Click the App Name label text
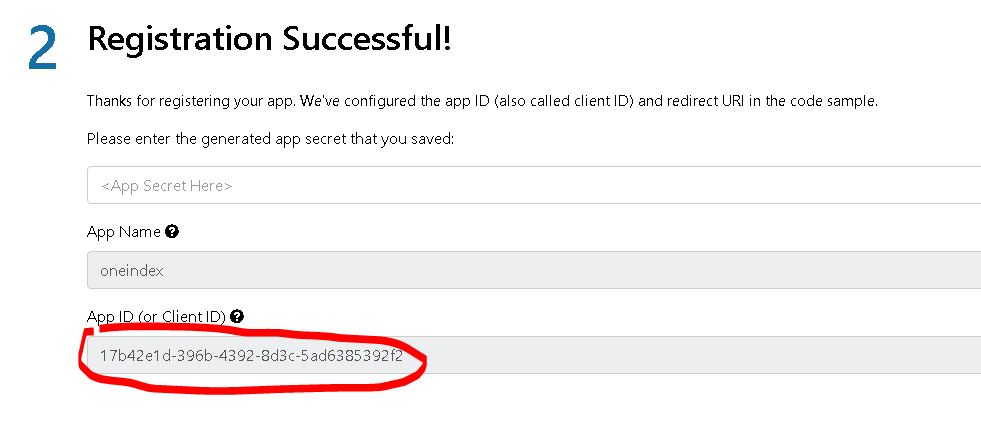981x435 pixels. [x=124, y=232]
